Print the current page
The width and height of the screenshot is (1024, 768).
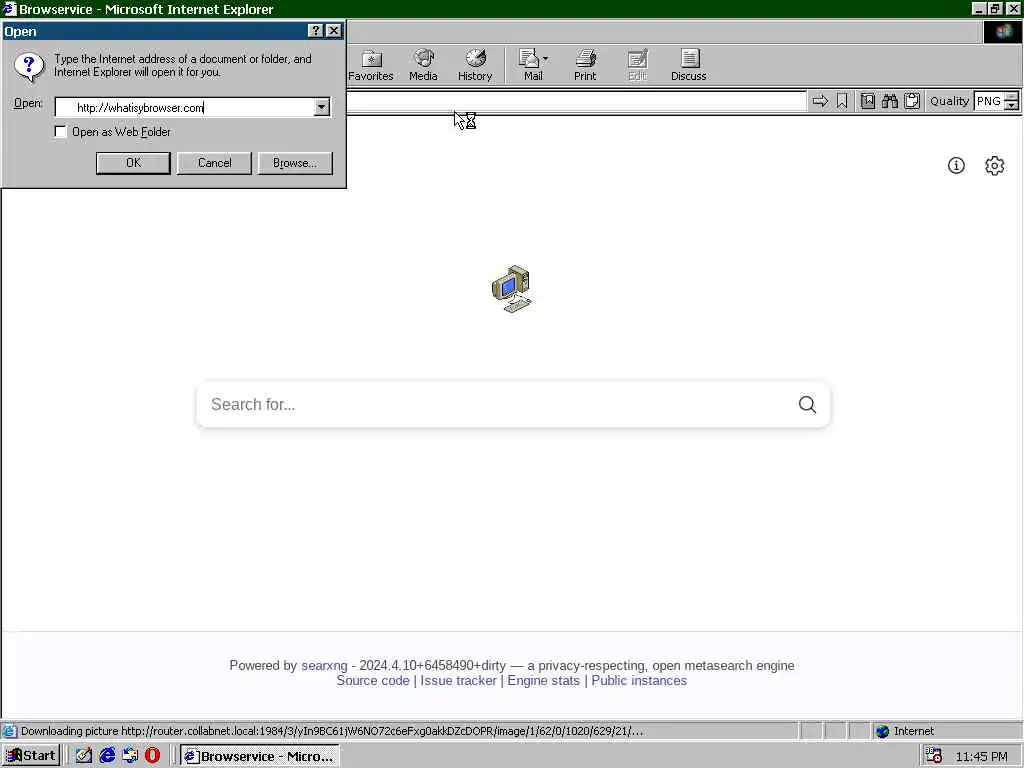click(585, 65)
